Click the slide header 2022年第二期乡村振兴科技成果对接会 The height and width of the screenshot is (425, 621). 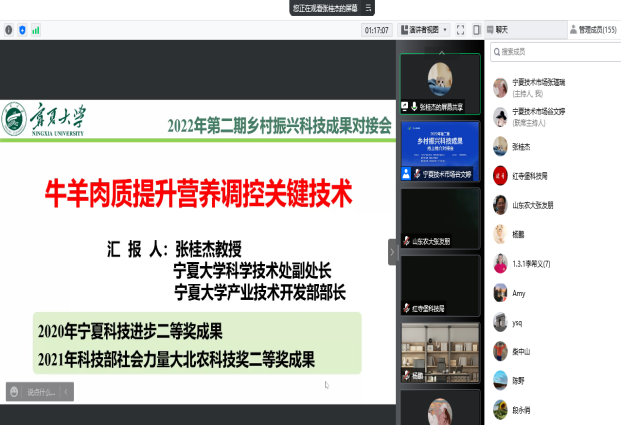tap(279, 126)
